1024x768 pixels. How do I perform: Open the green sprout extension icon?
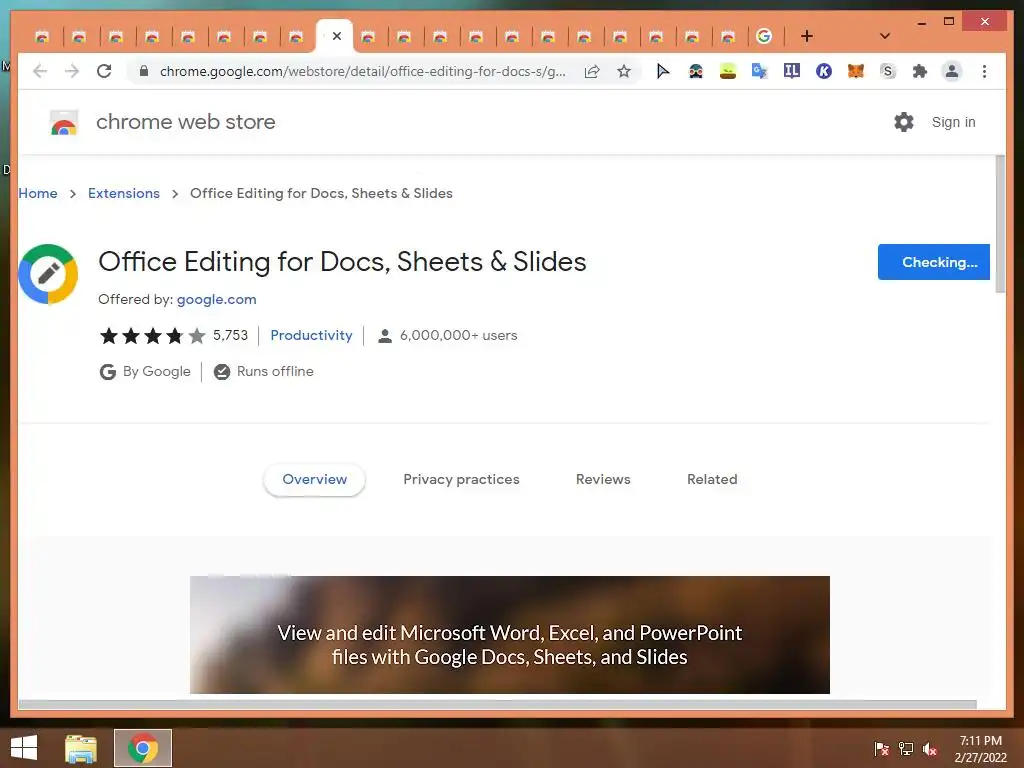pos(728,71)
